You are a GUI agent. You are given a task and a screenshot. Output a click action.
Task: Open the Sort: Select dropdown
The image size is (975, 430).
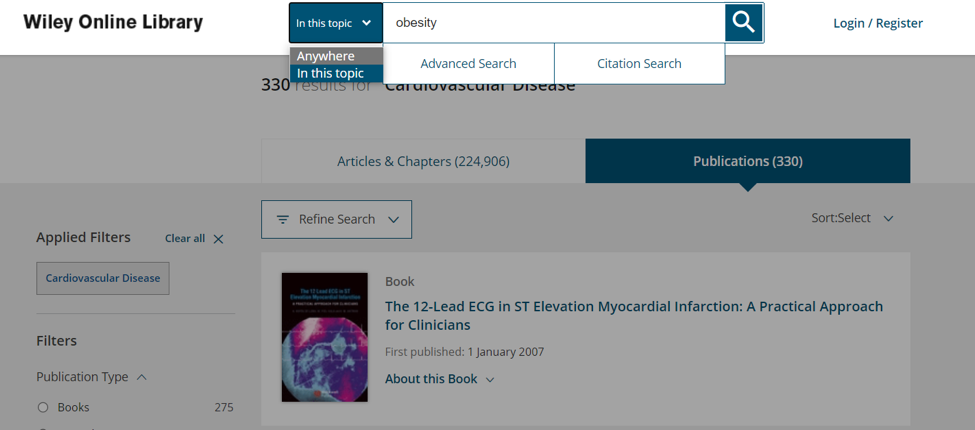coord(852,218)
